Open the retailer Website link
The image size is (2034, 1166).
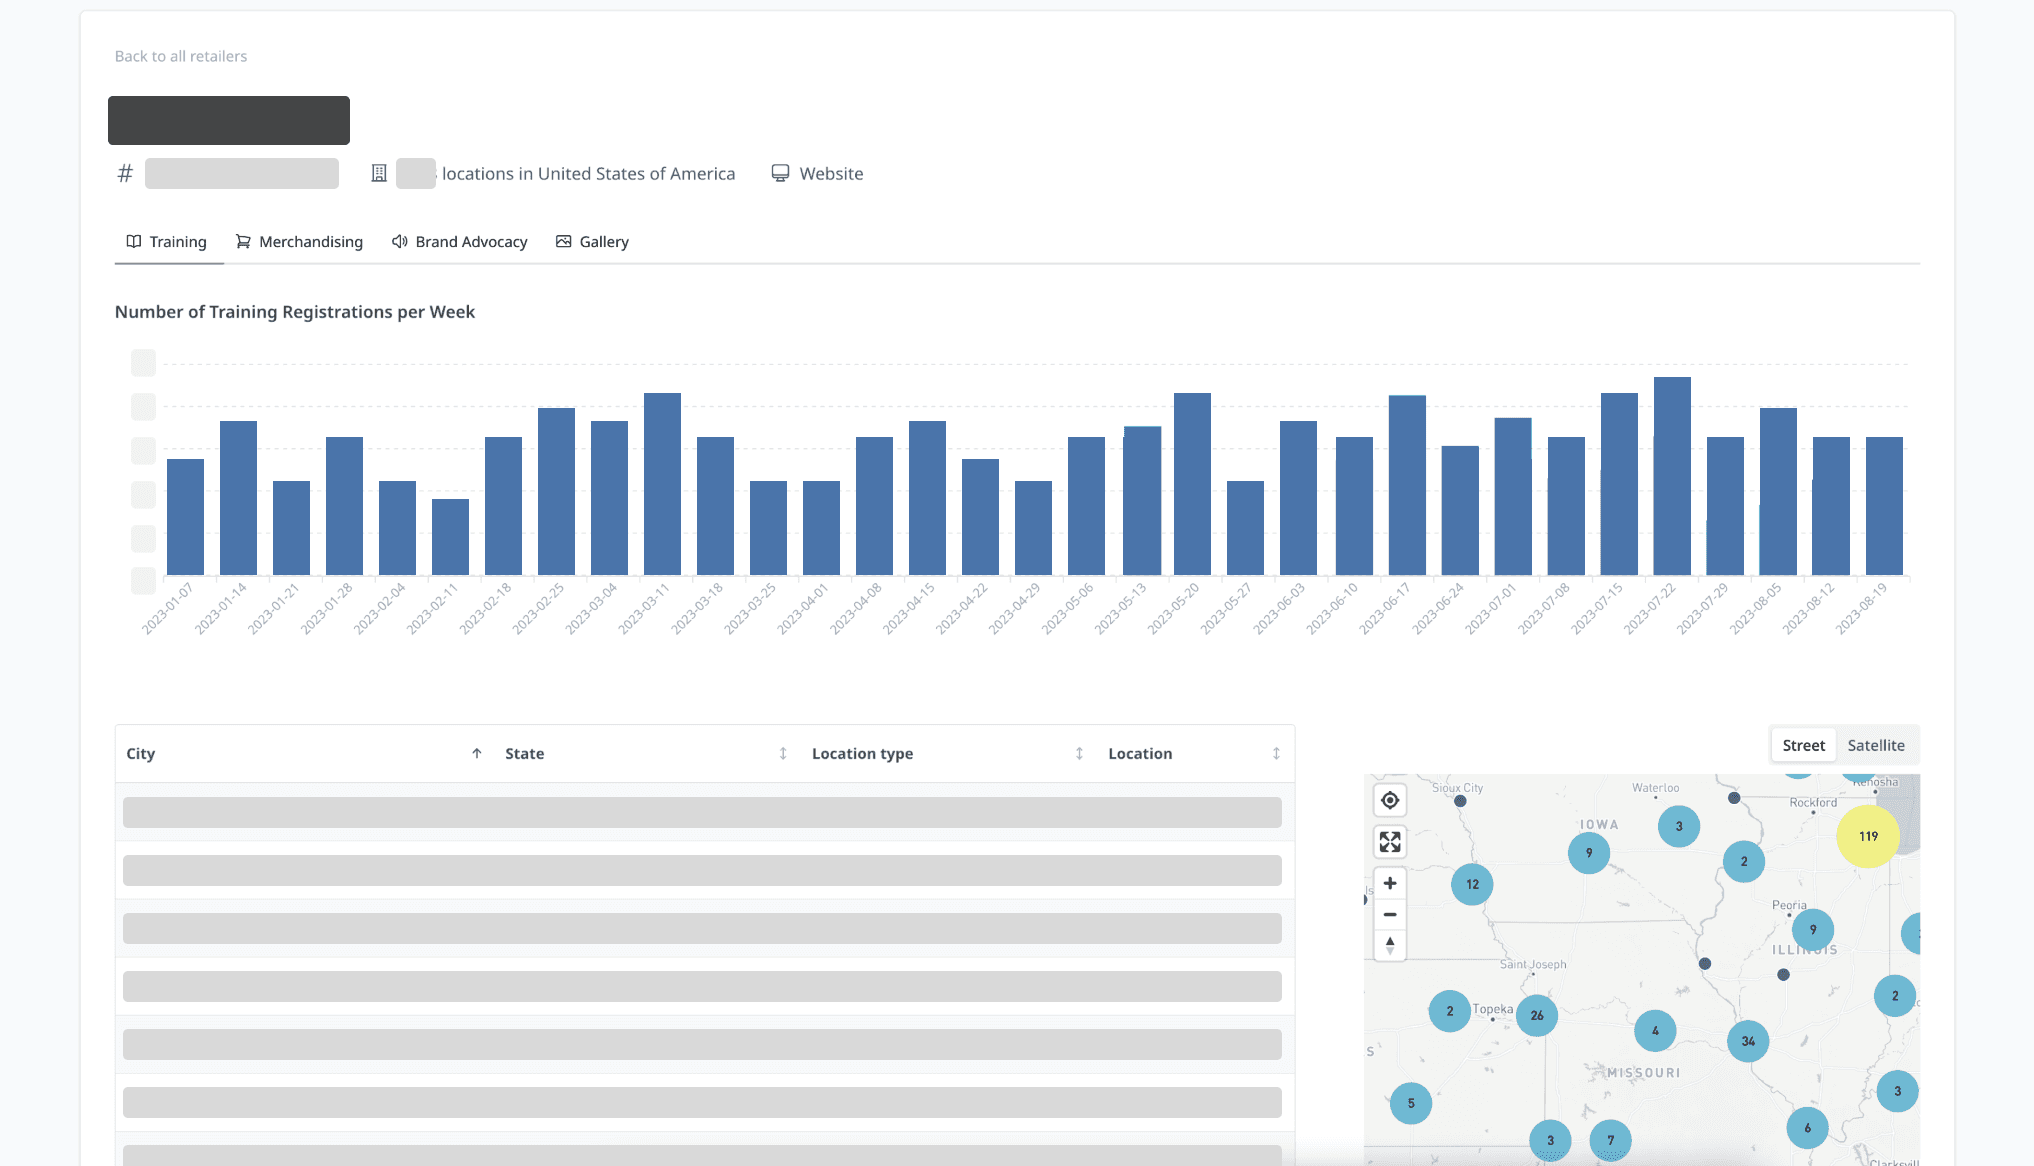(x=831, y=172)
